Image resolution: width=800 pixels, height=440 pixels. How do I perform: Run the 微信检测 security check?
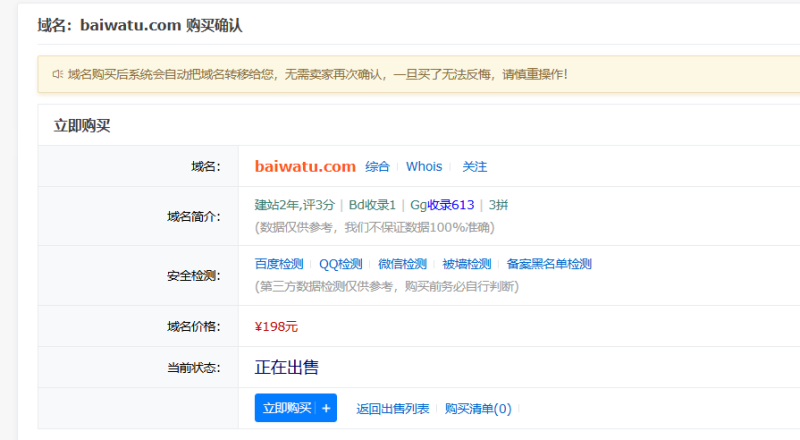402,264
